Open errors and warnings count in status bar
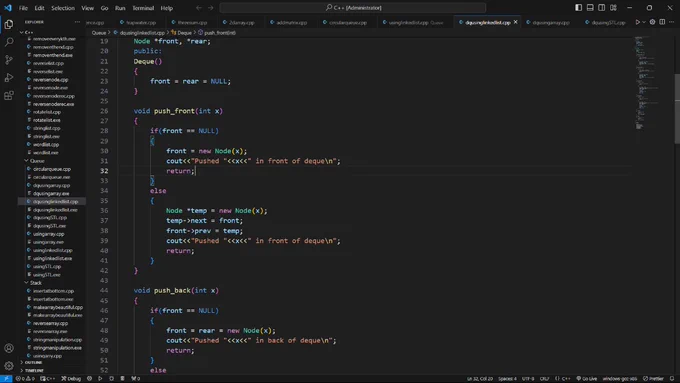 (x=25, y=379)
